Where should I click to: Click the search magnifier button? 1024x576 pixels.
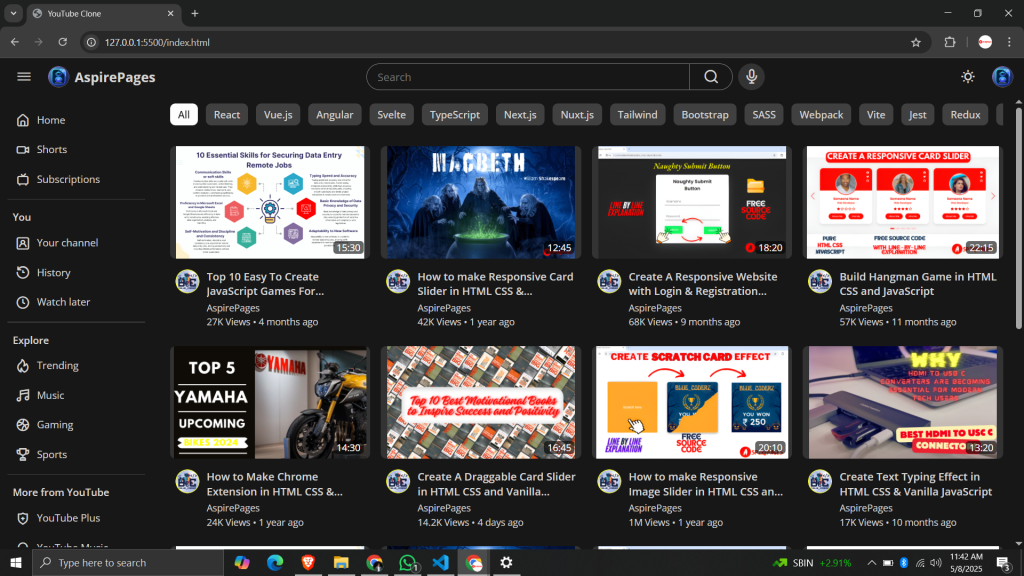[x=711, y=77]
